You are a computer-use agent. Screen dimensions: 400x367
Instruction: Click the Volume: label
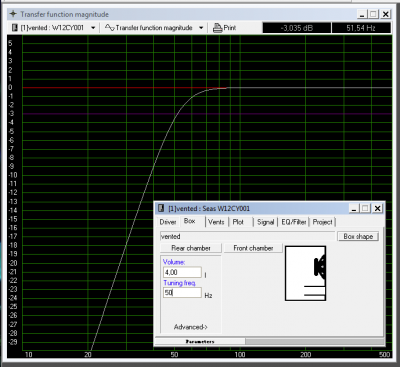(x=174, y=262)
